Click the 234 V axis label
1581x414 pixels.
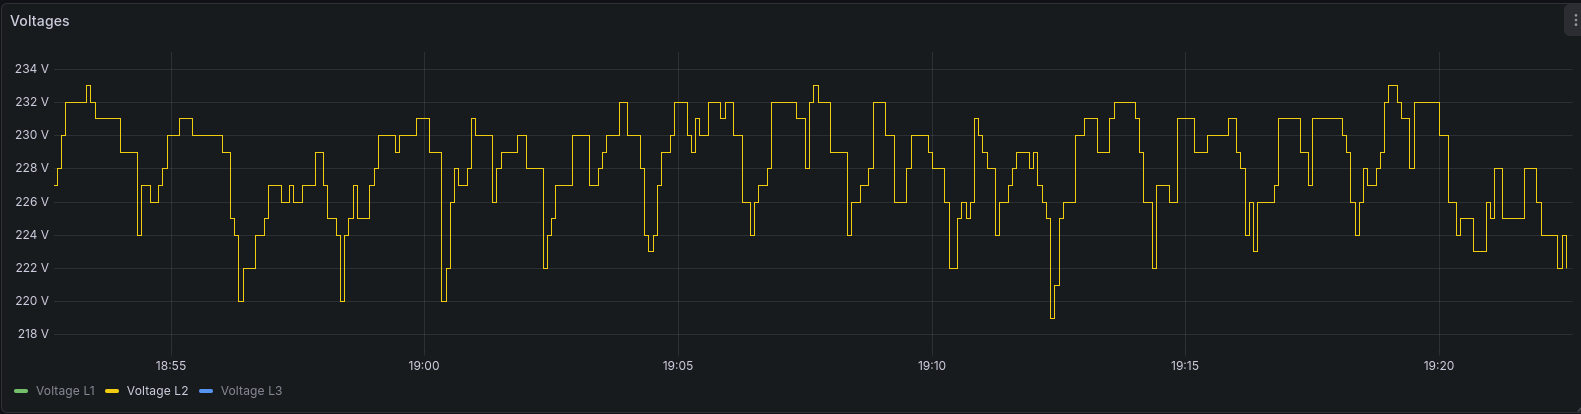(32, 69)
